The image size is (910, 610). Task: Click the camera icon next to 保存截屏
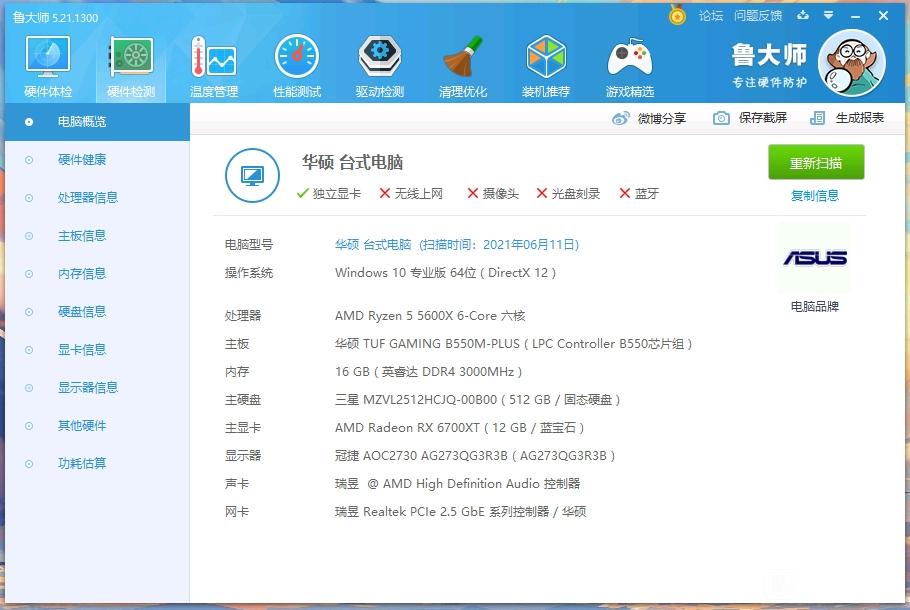tap(721, 118)
